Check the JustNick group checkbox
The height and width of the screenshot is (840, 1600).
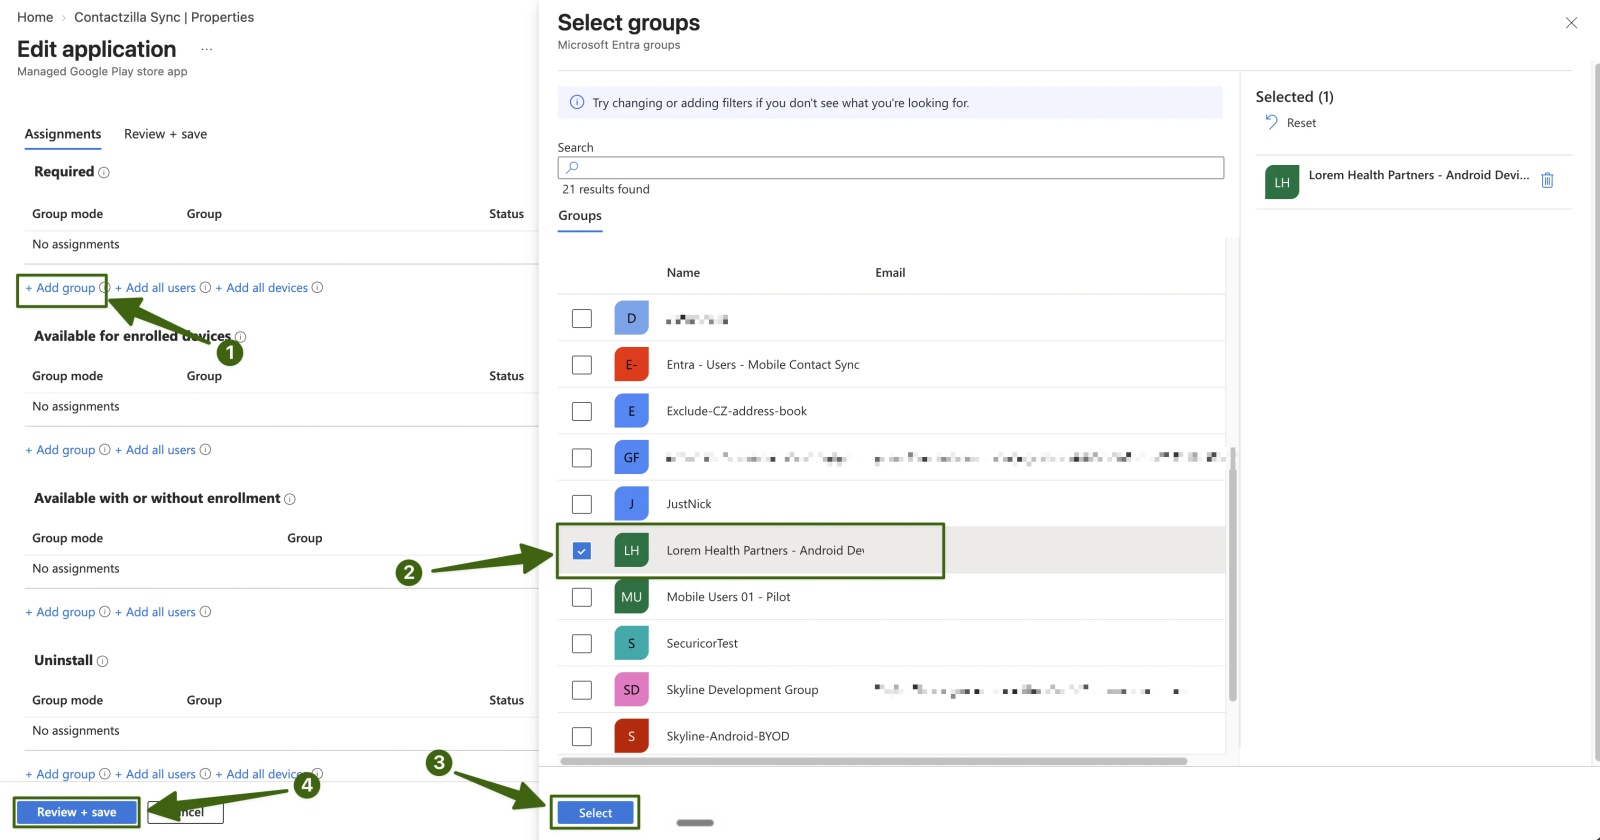582,504
